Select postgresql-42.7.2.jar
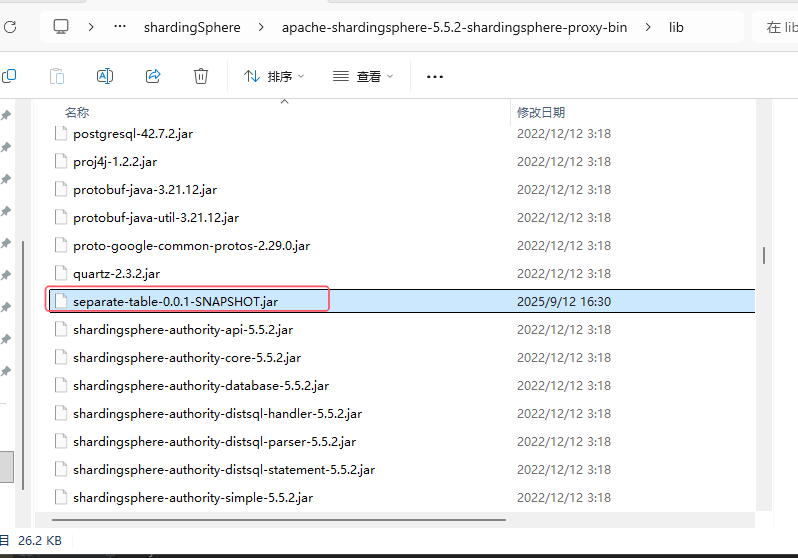Screen dimensions: 798x558 133,134
